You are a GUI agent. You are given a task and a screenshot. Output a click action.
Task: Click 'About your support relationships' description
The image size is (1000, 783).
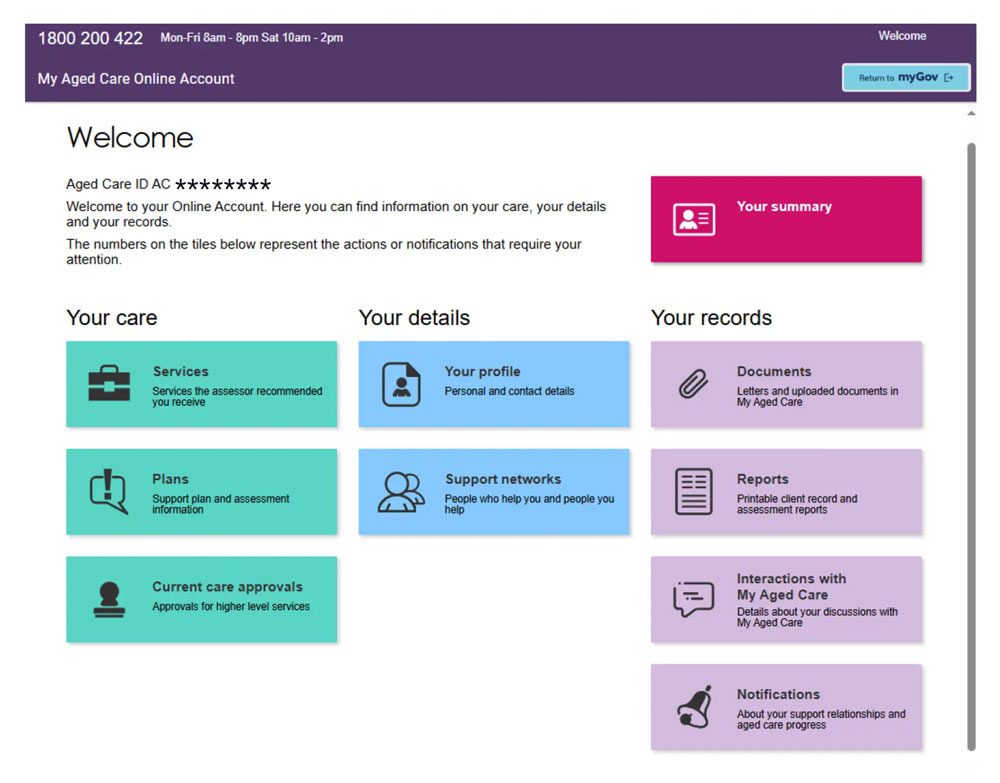[821, 719]
